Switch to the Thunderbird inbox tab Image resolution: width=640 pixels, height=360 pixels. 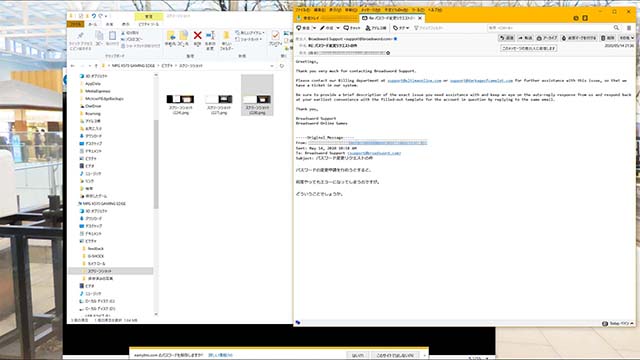point(327,18)
